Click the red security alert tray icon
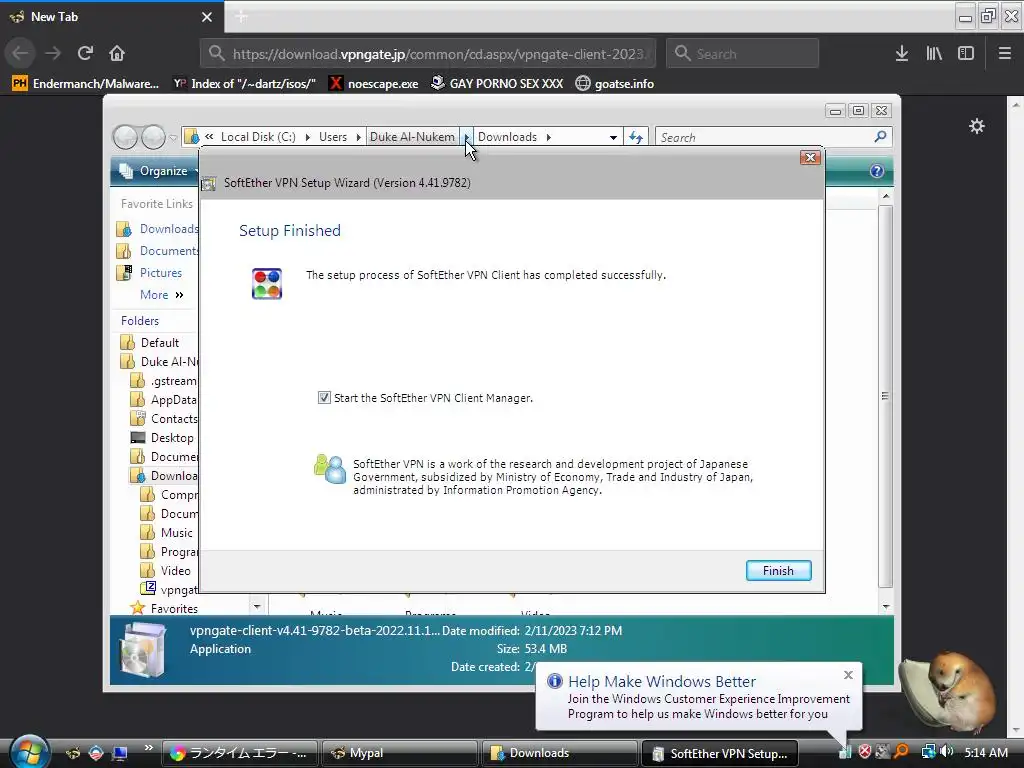The image size is (1024, 768). tap(865, 752)
